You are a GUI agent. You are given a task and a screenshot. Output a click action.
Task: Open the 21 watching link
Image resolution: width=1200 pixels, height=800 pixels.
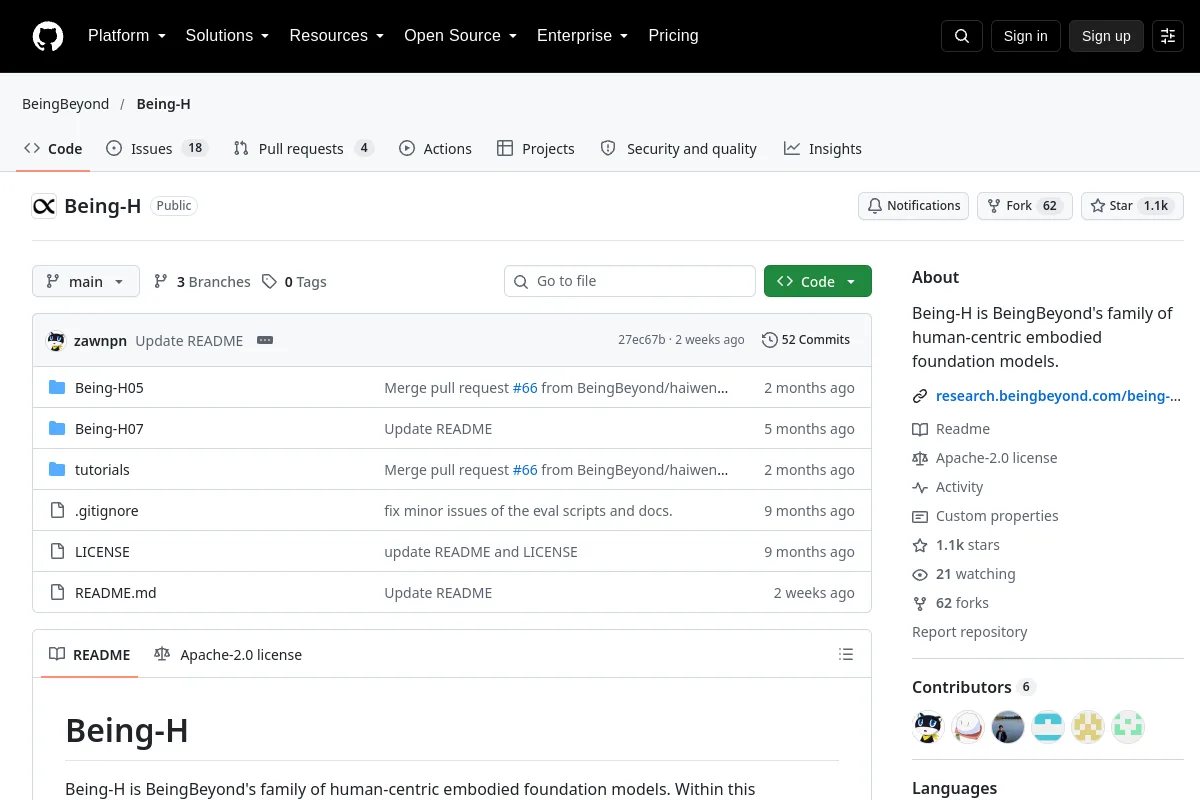964,574
